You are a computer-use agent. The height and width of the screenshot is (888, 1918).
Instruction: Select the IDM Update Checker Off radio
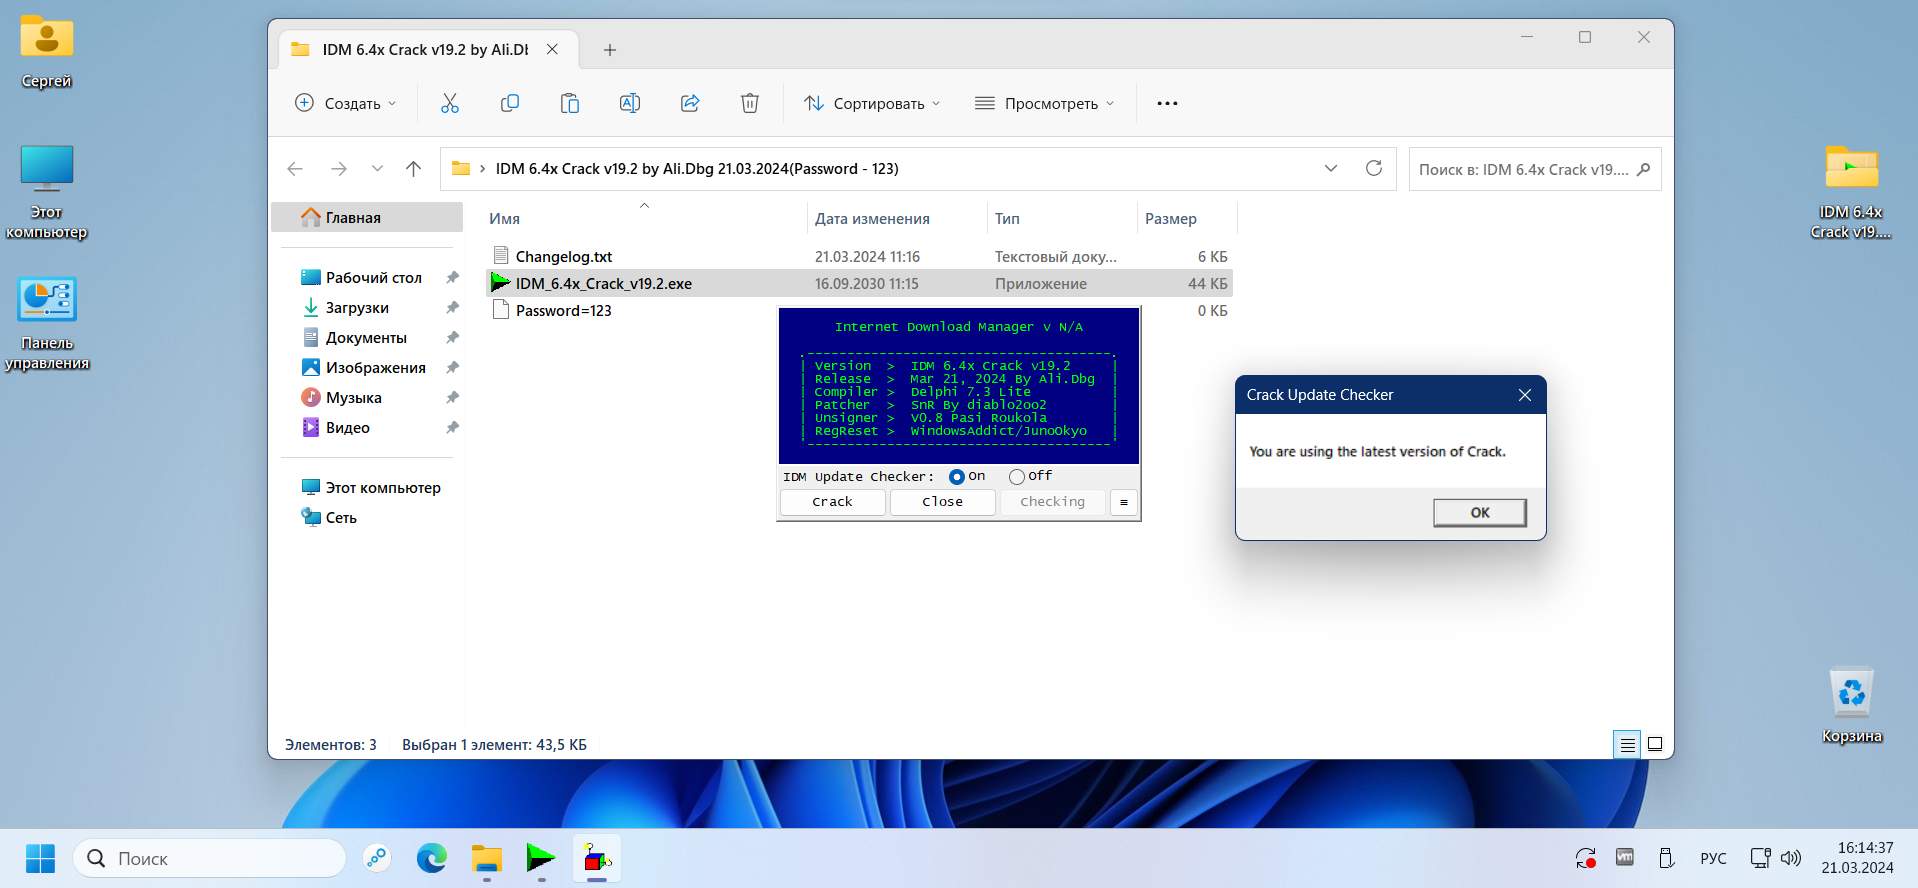(x=1017, y=477)
